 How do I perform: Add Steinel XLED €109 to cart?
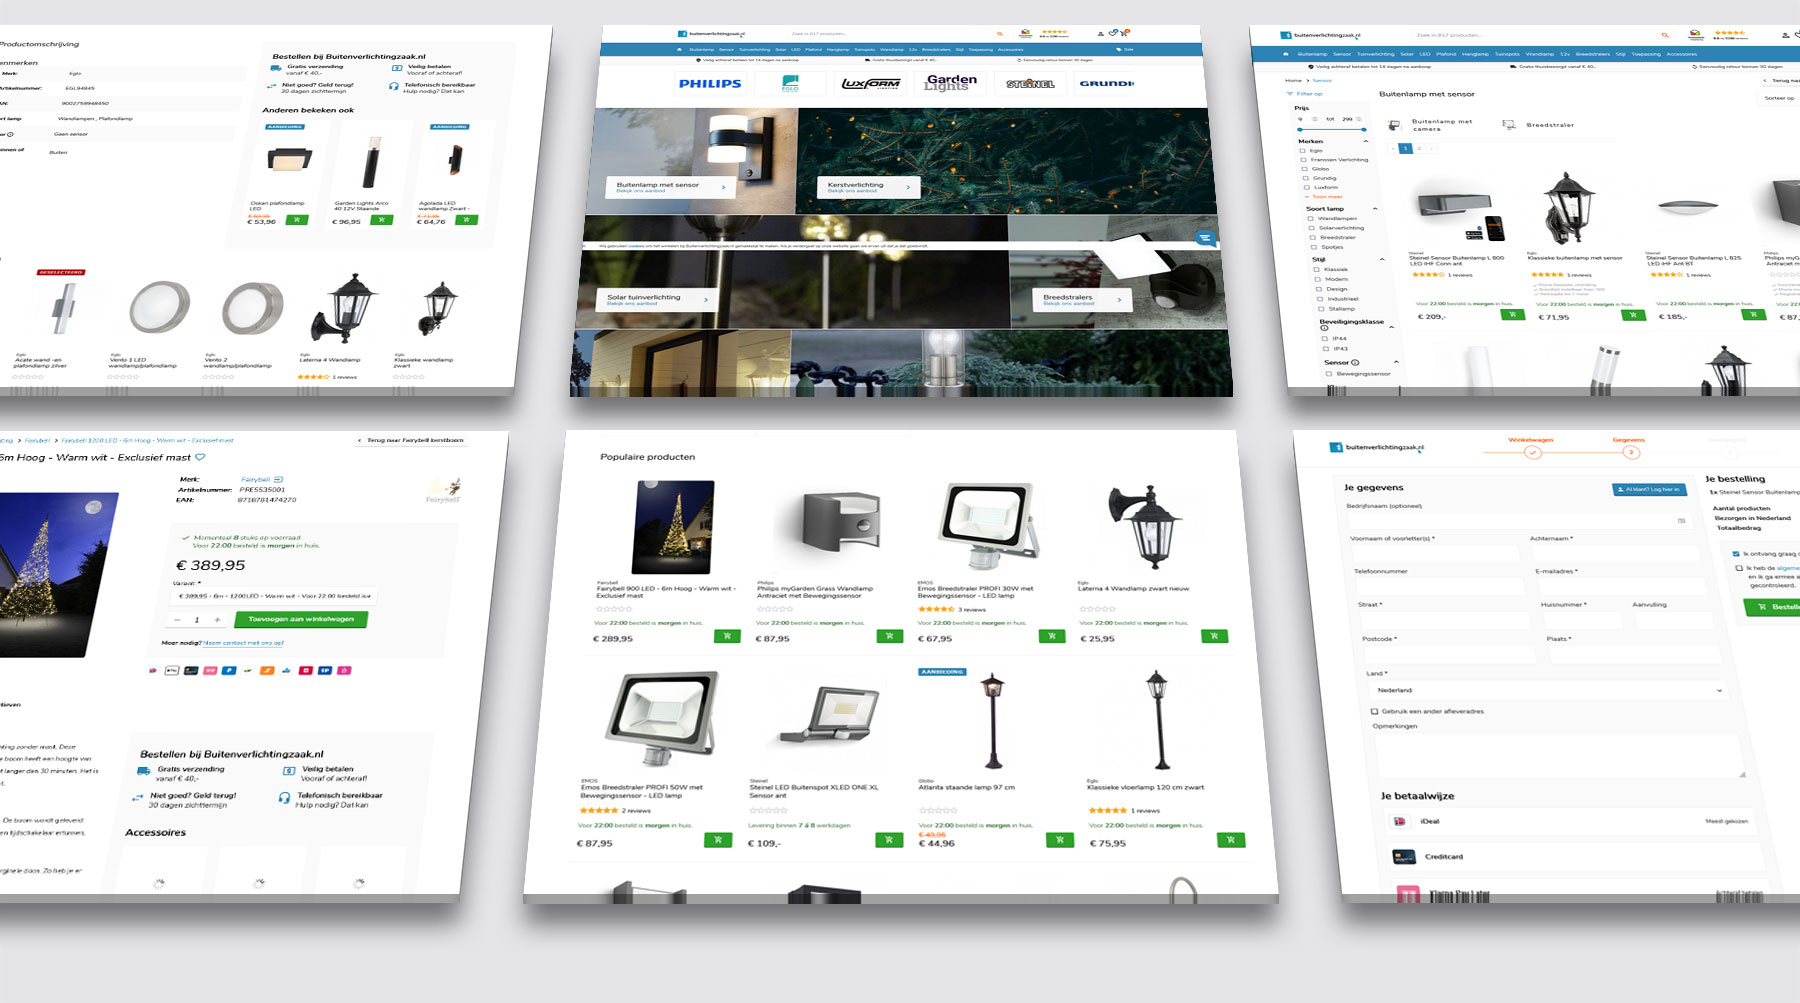(x=889, y=840)
